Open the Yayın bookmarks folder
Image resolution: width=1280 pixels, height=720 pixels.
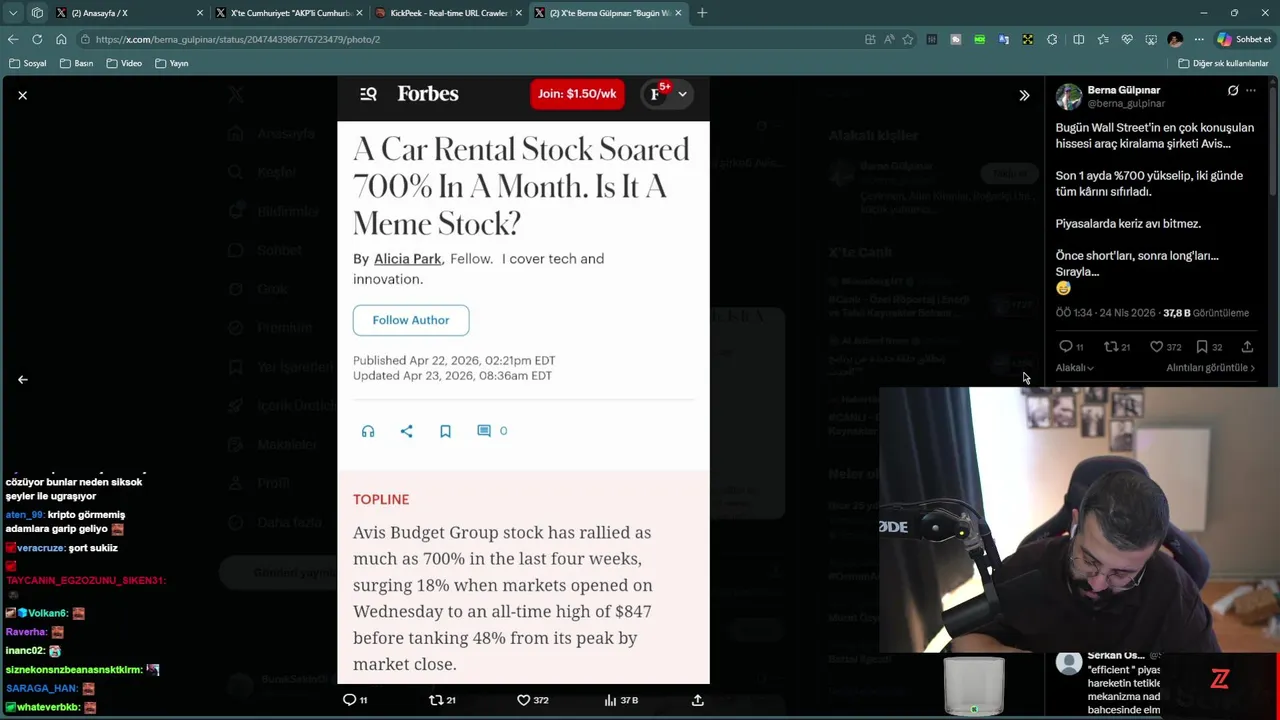[172, 63]
